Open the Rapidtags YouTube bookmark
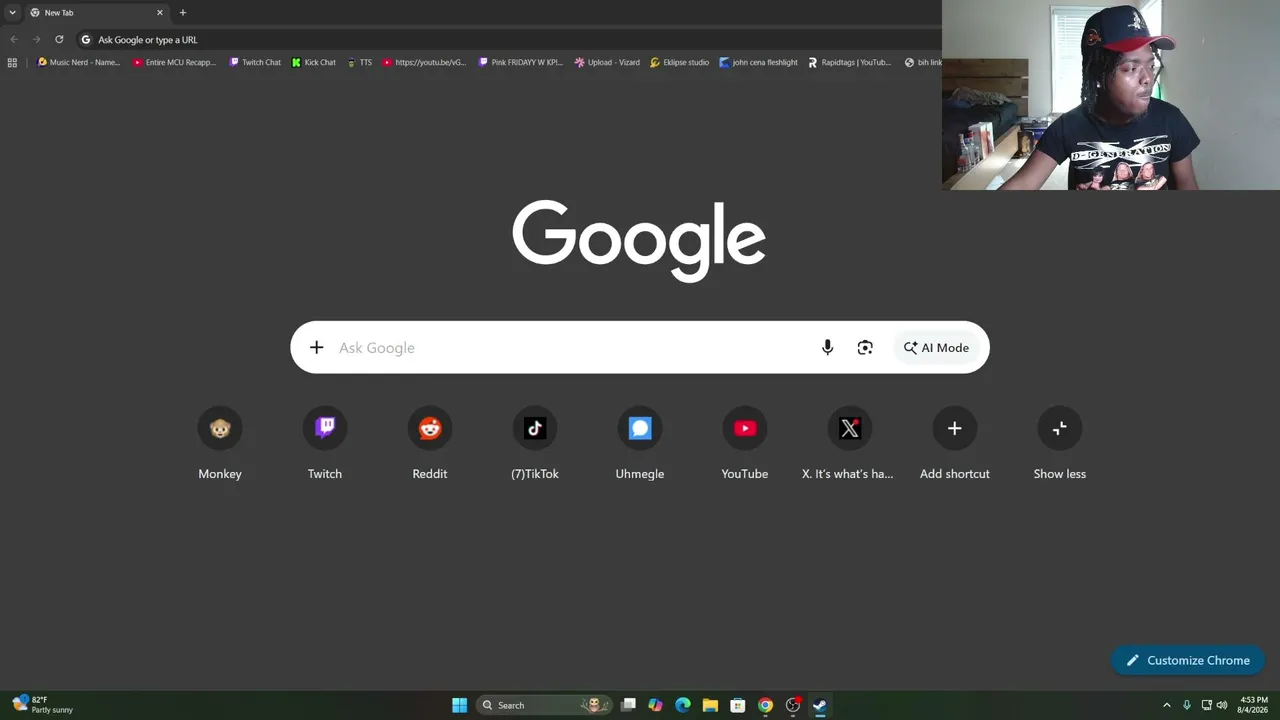1280x720 pixels. [850, 62]
